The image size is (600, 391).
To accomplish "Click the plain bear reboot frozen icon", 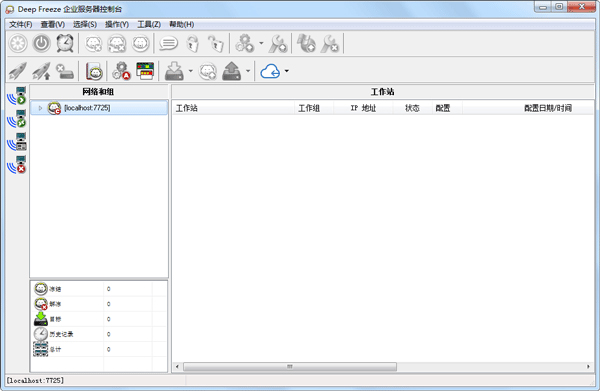I will 140,43.
